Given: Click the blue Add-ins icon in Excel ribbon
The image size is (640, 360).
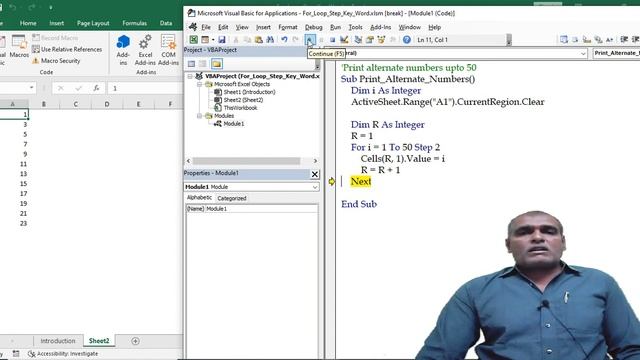Looking at the screenshot, I should (x=123, y=50).
